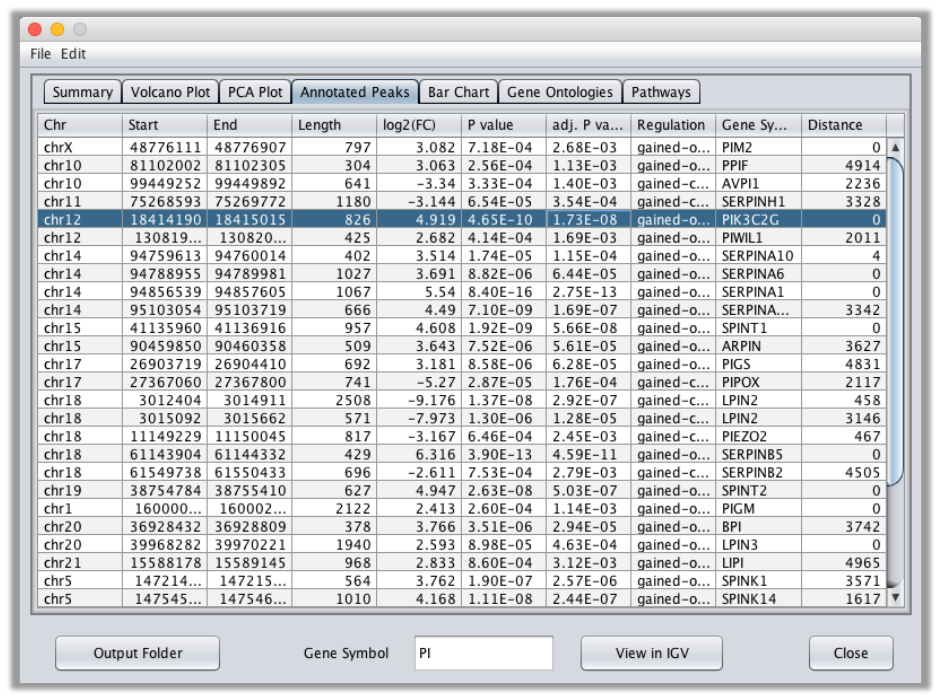Viewport: 941px width, 700px height.
Task: Open the Edit menu
Action: 73,54
